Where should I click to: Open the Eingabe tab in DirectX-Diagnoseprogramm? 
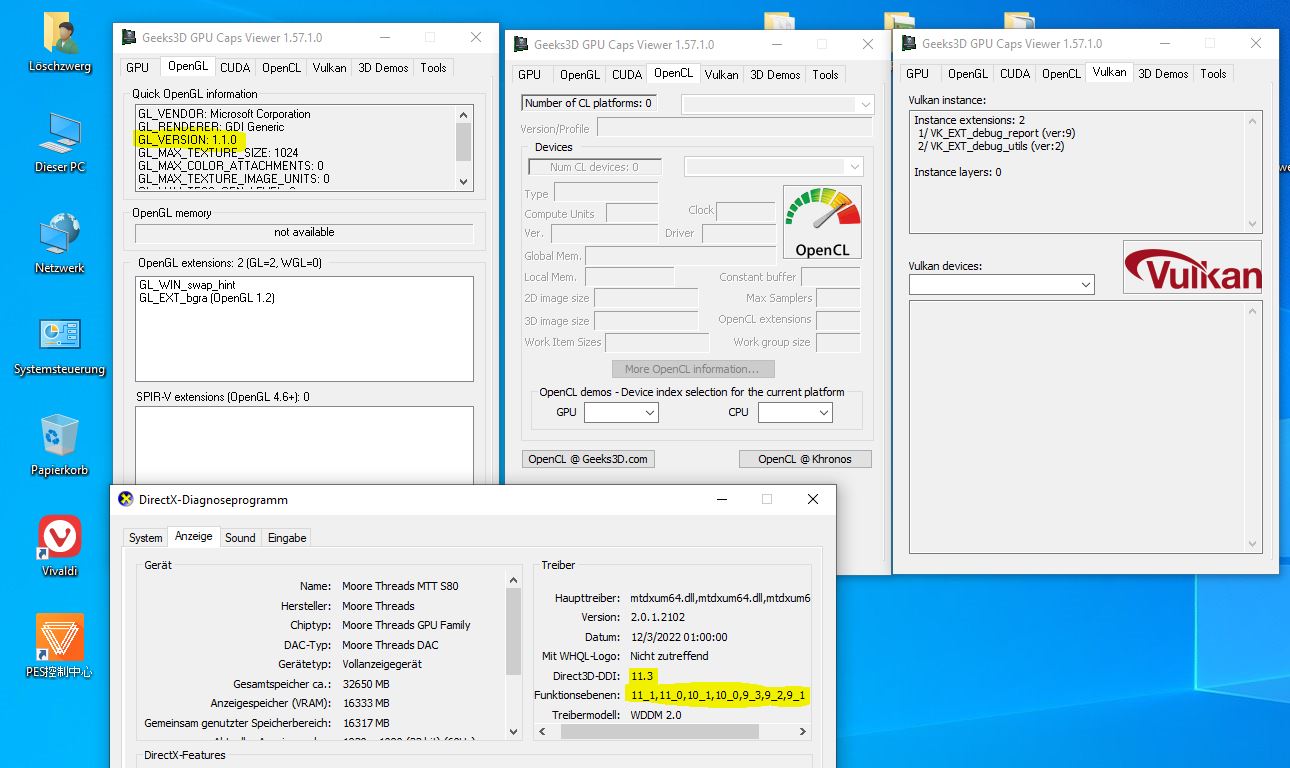pyautogui.click(x=287, y=538)
